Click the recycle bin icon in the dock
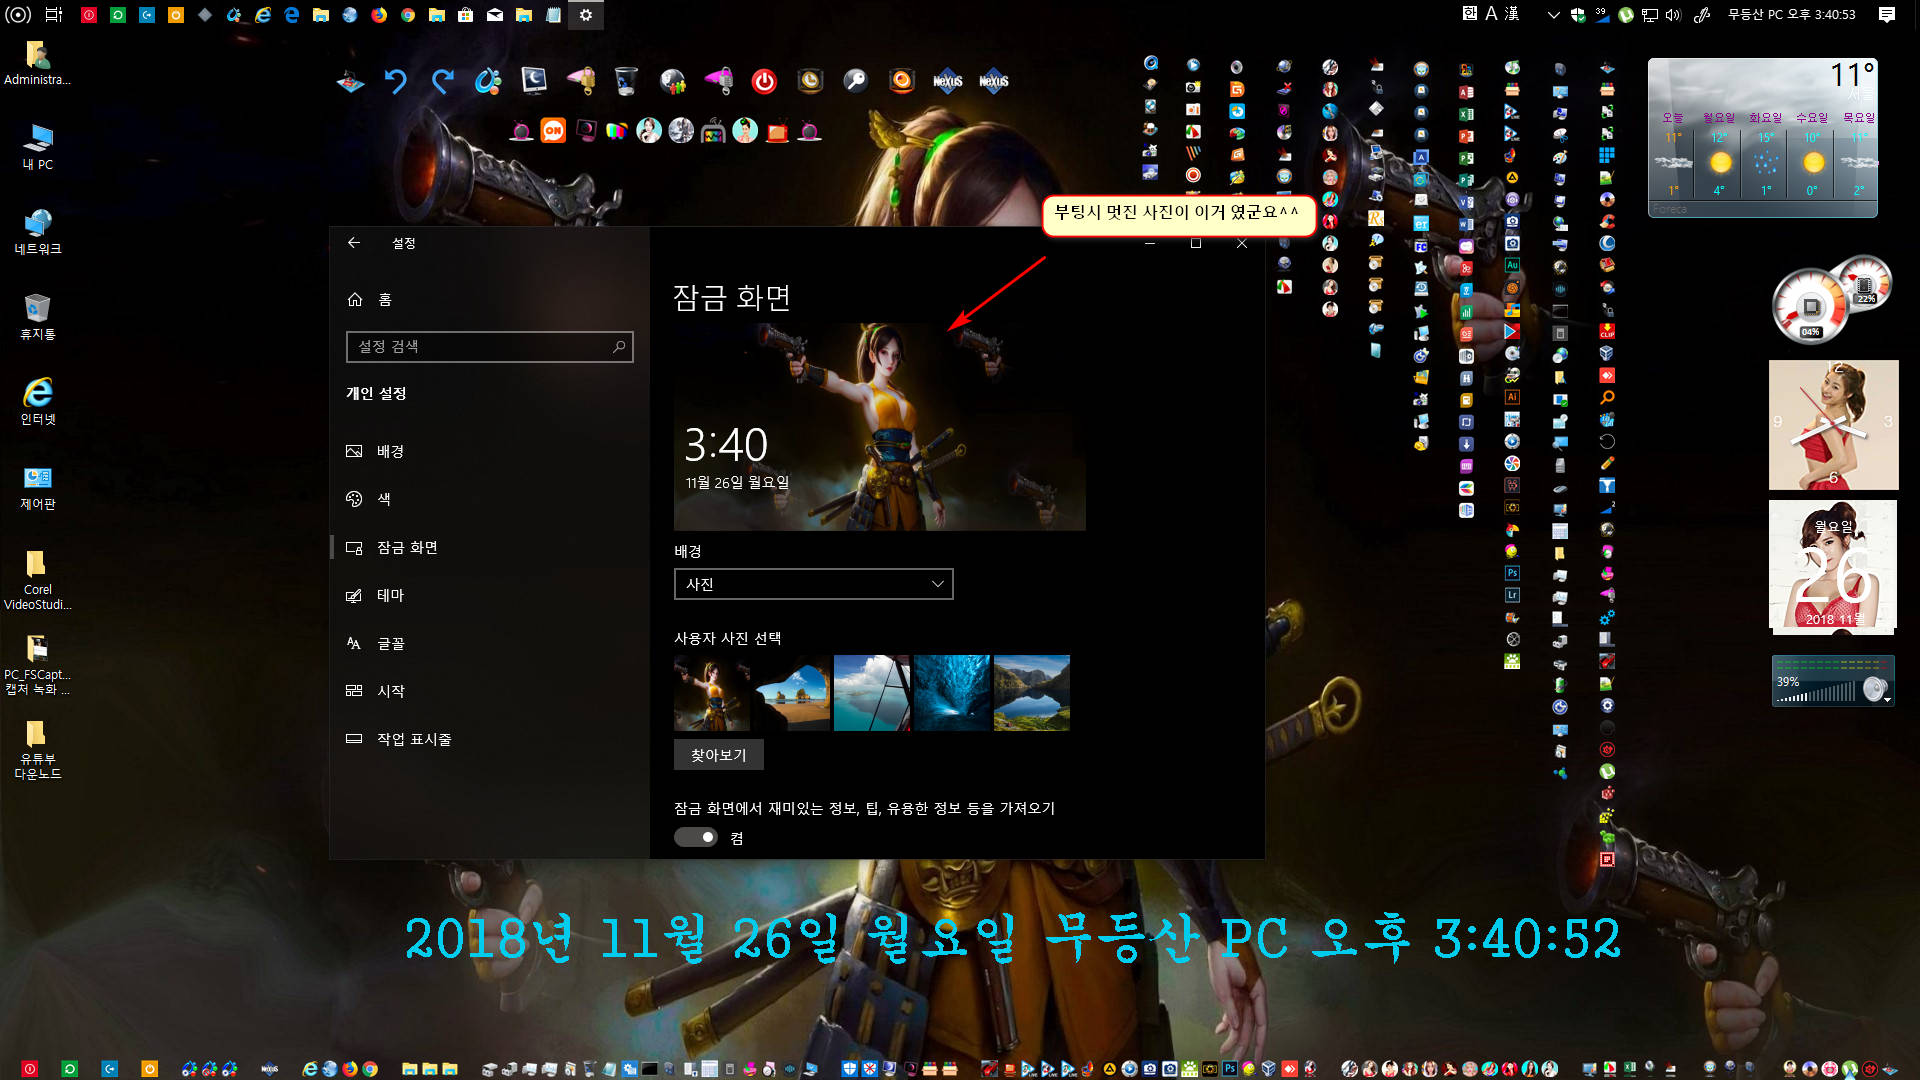Viewport: 1920px width, 1080px height. (x=626, y=81)
